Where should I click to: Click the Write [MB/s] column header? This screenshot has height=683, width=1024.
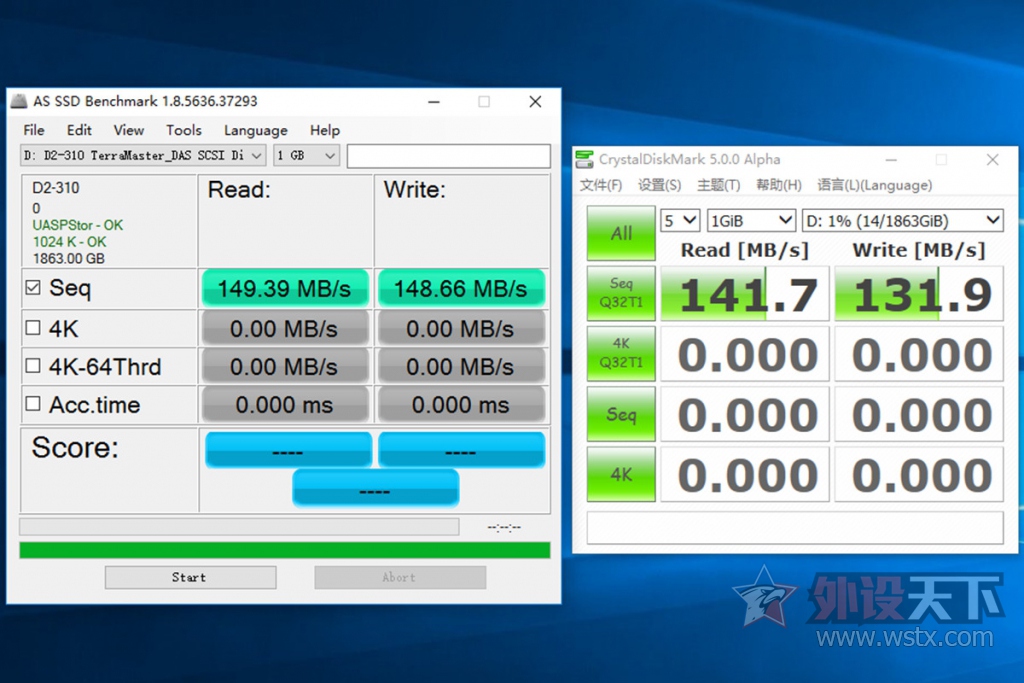point(918,250)
